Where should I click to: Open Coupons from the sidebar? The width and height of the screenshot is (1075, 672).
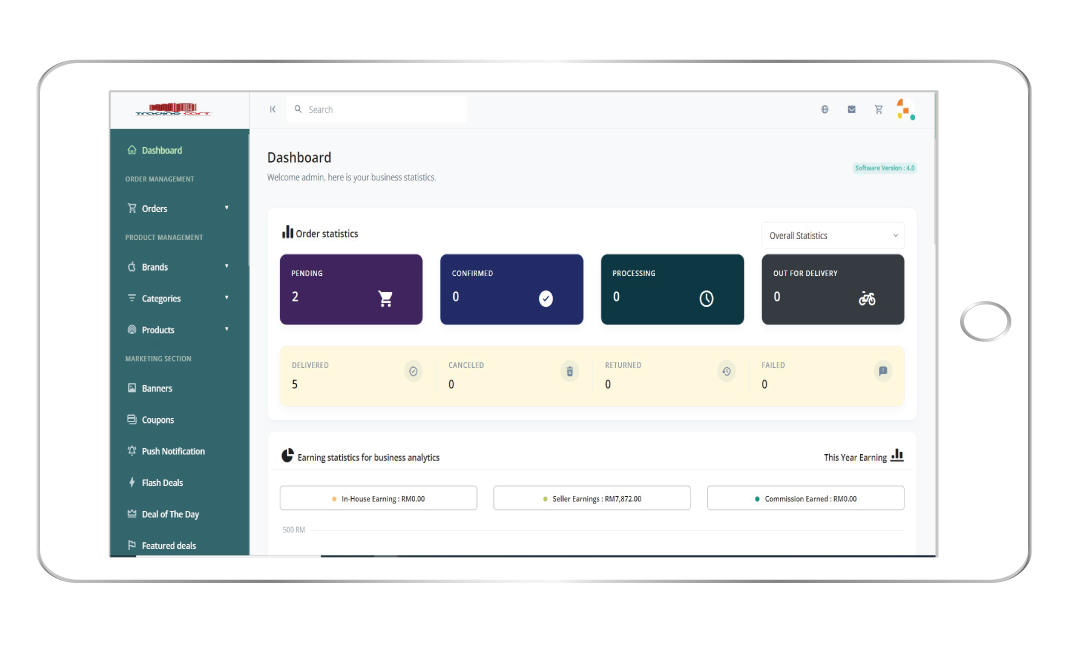pos(157,420)
